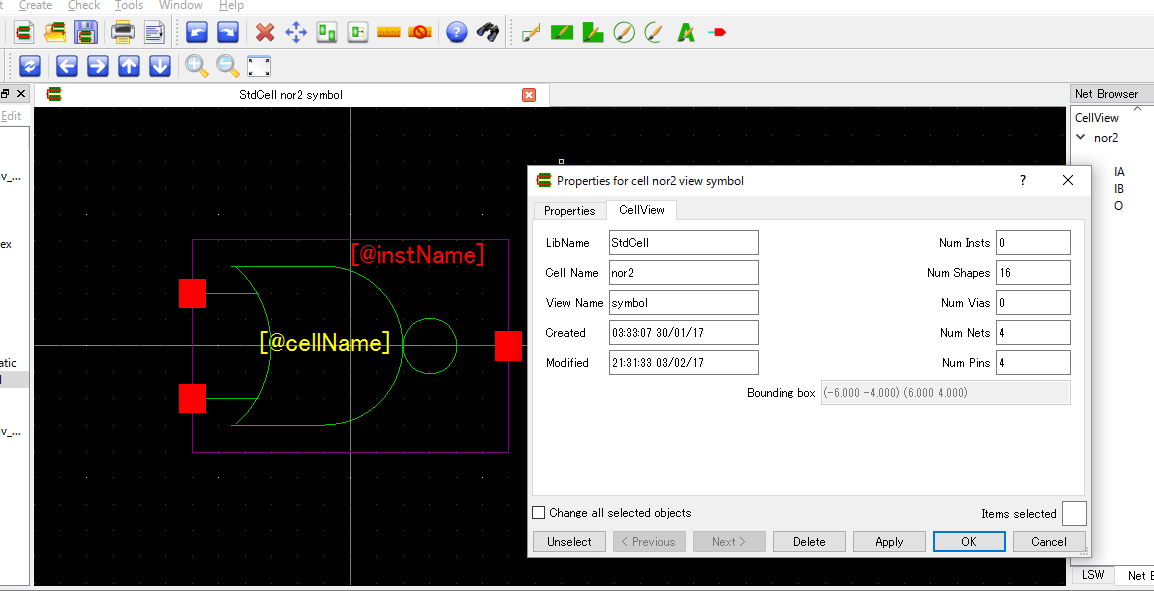Open the Create menu

coord(35,5)
